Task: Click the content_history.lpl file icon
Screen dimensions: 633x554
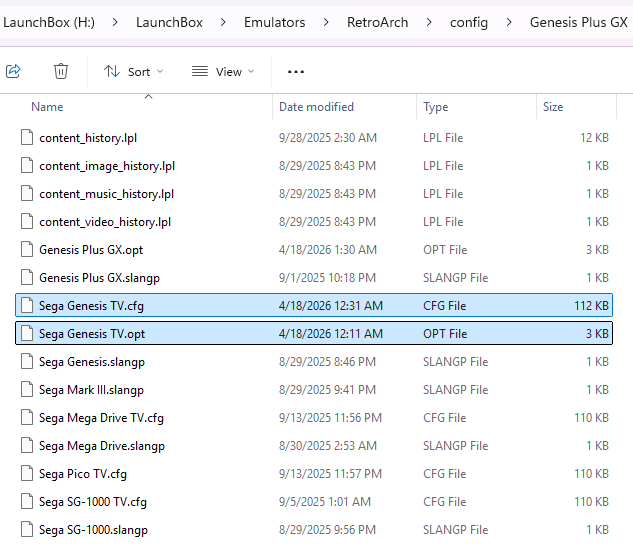Action: pos(27,138)
